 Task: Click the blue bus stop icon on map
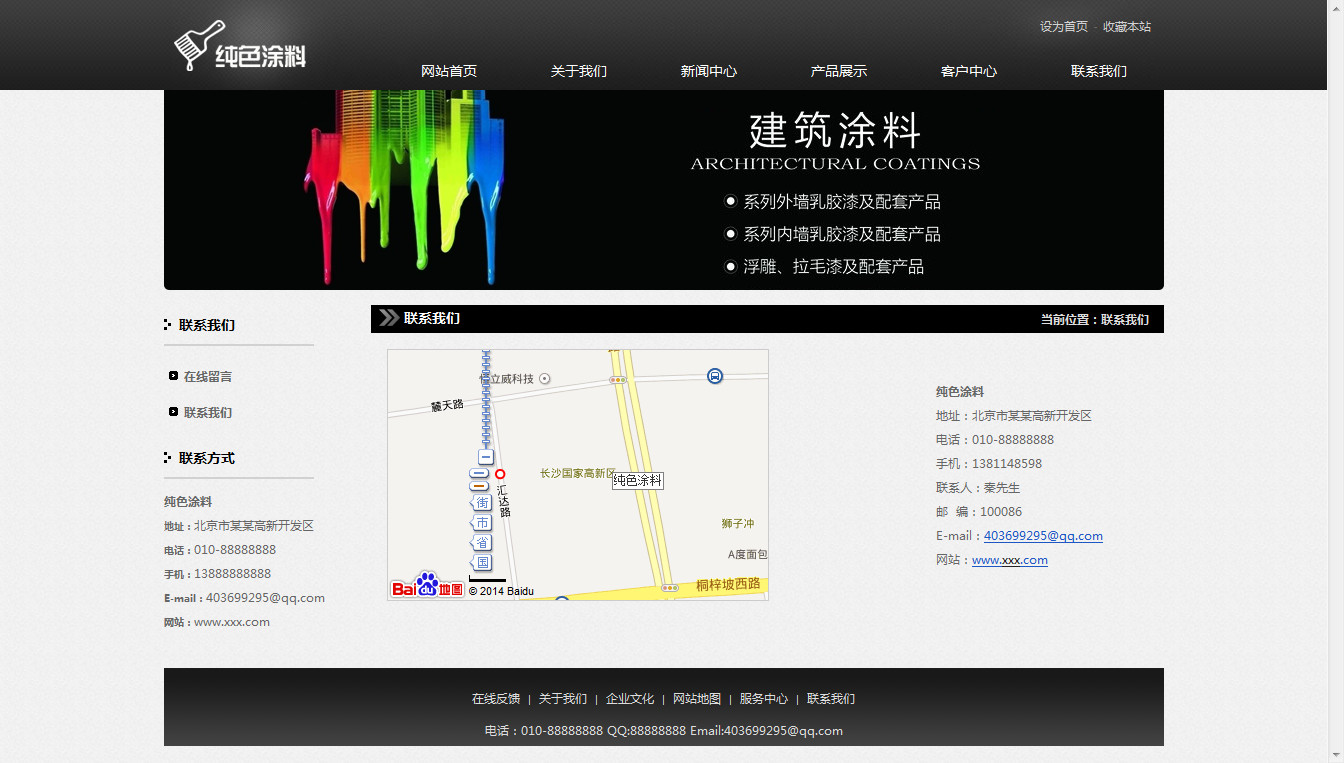point(715,376)
